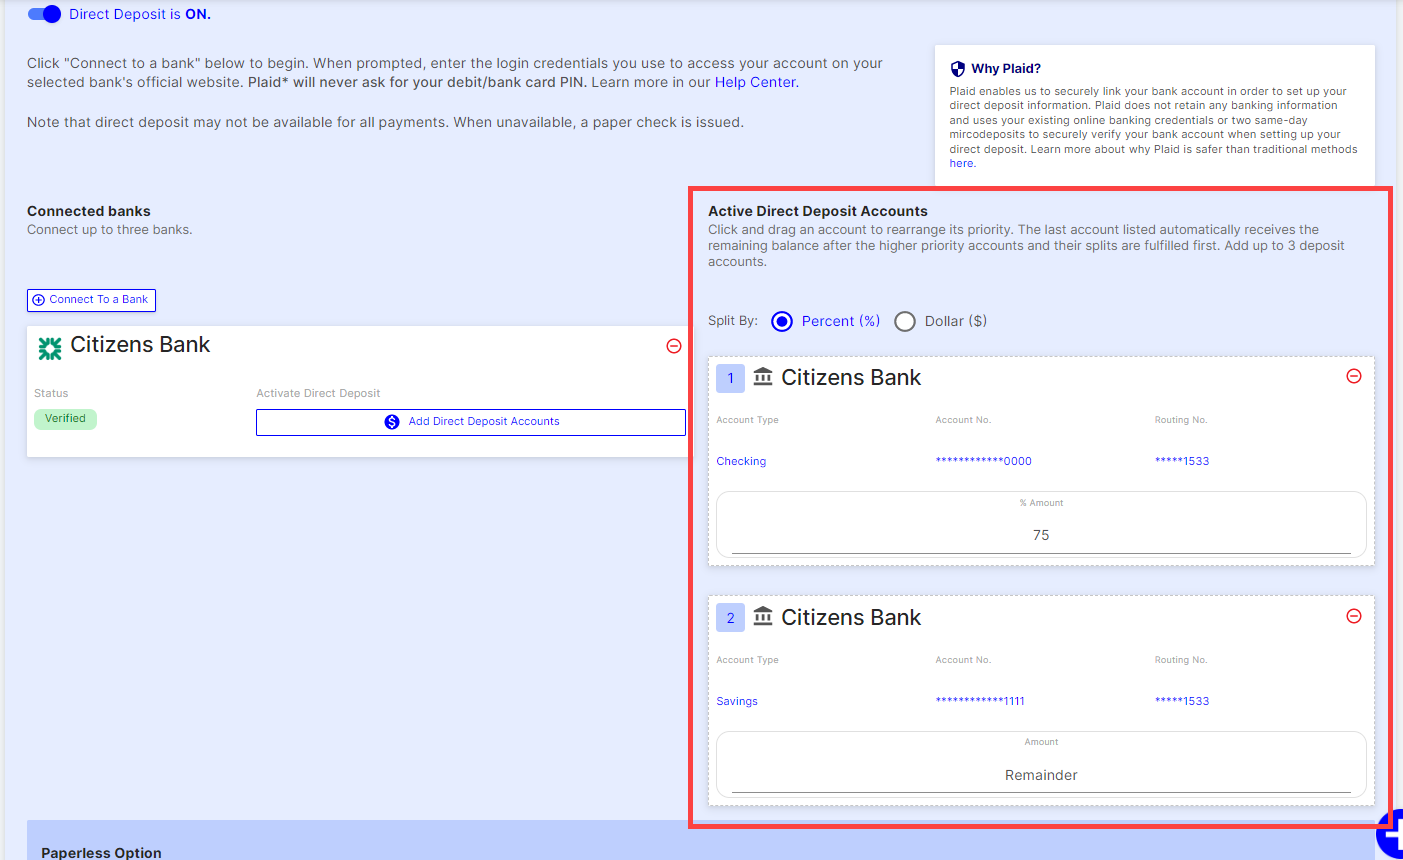Remove the Savings deposit account
This screenshot has width=1403, height=860.
[x=1354, y=616]
